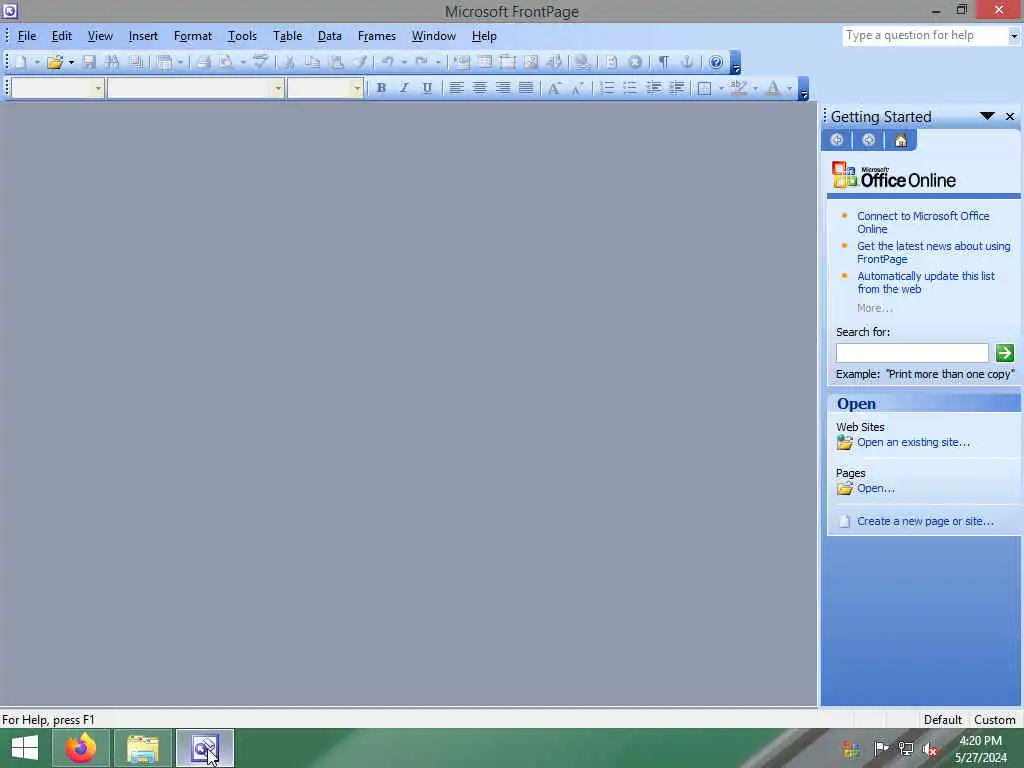Click Create a new page or site

[x=925, y=522]
